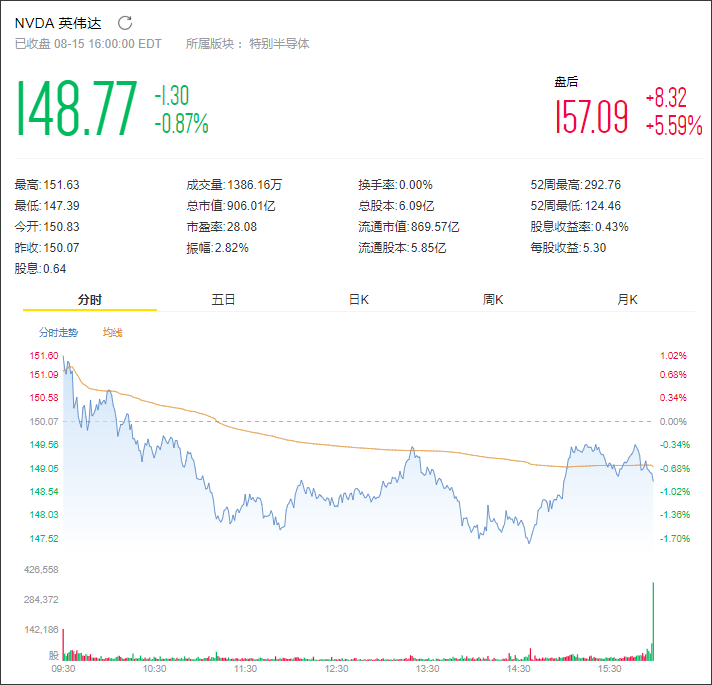Toggle the 均线 legend line
Screen dimensions: 712x685
pos(113,332)
